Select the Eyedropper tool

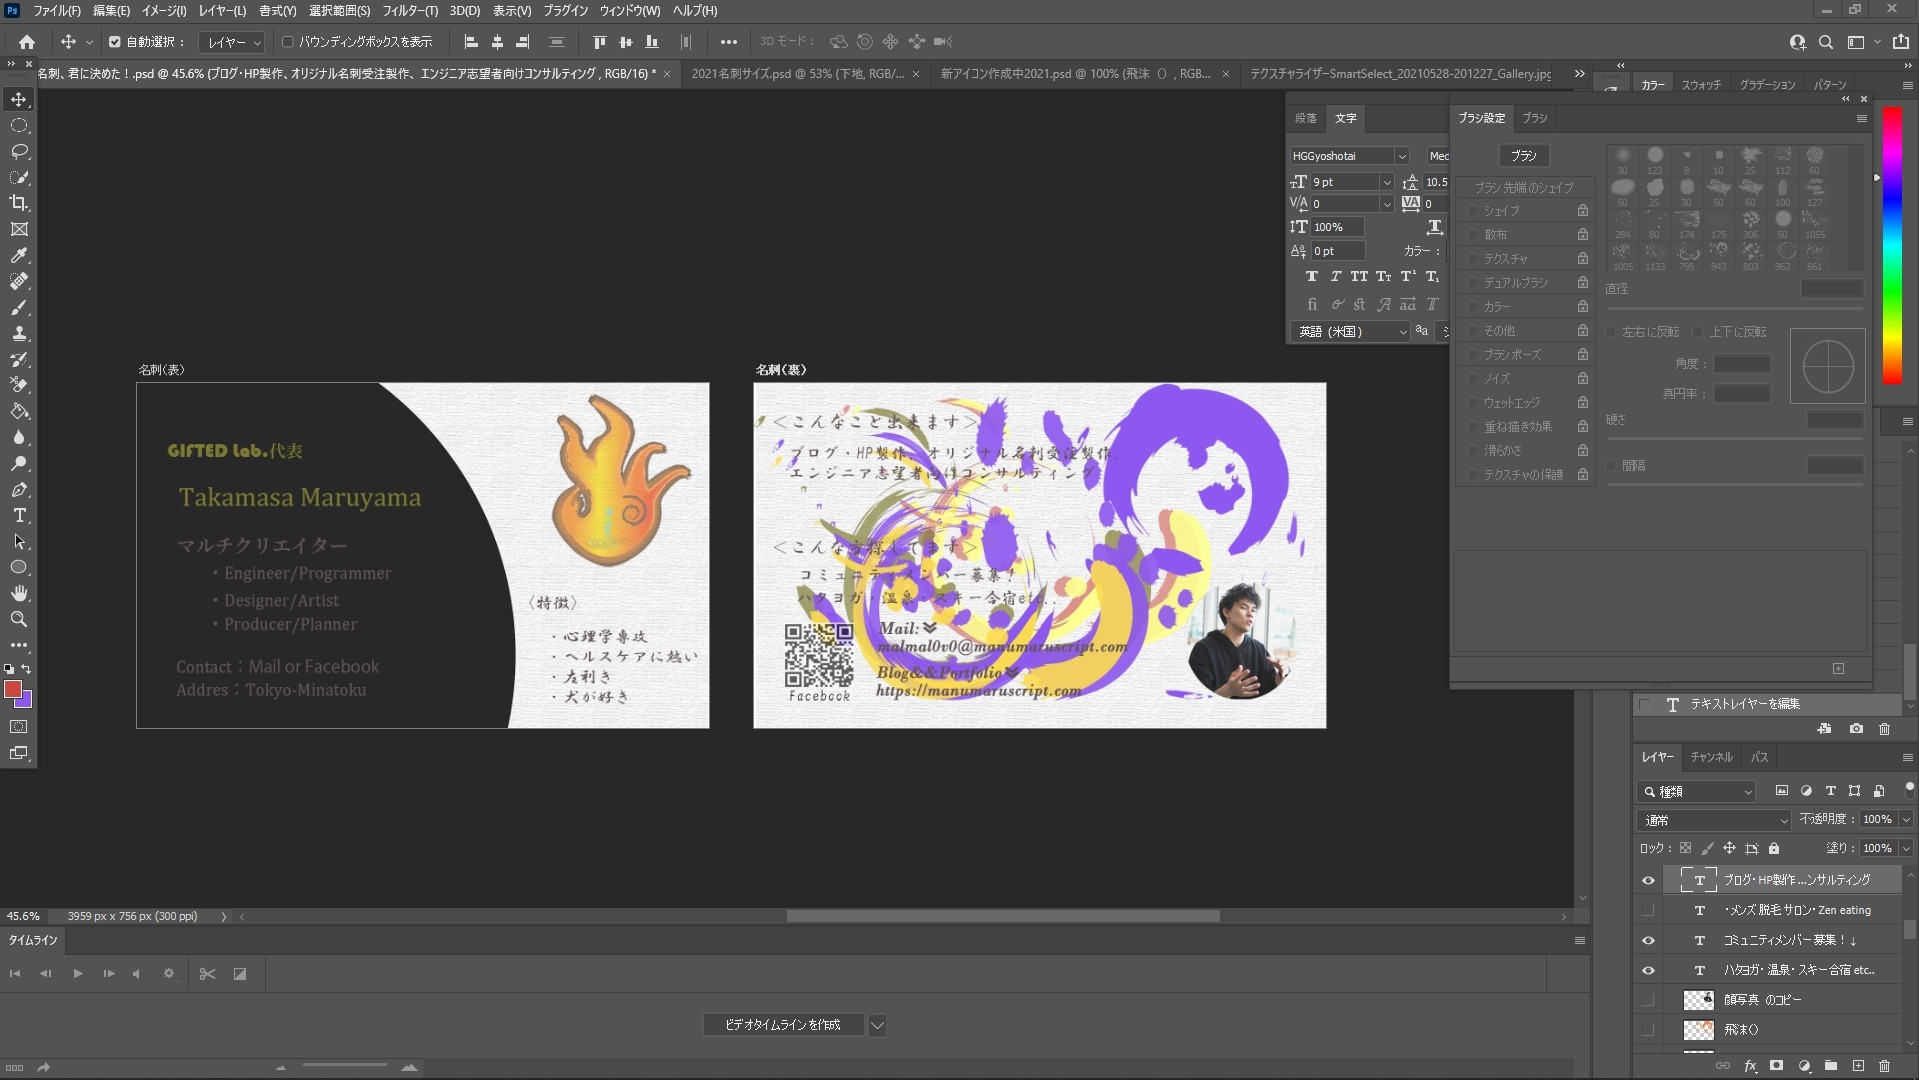(19, 255)
